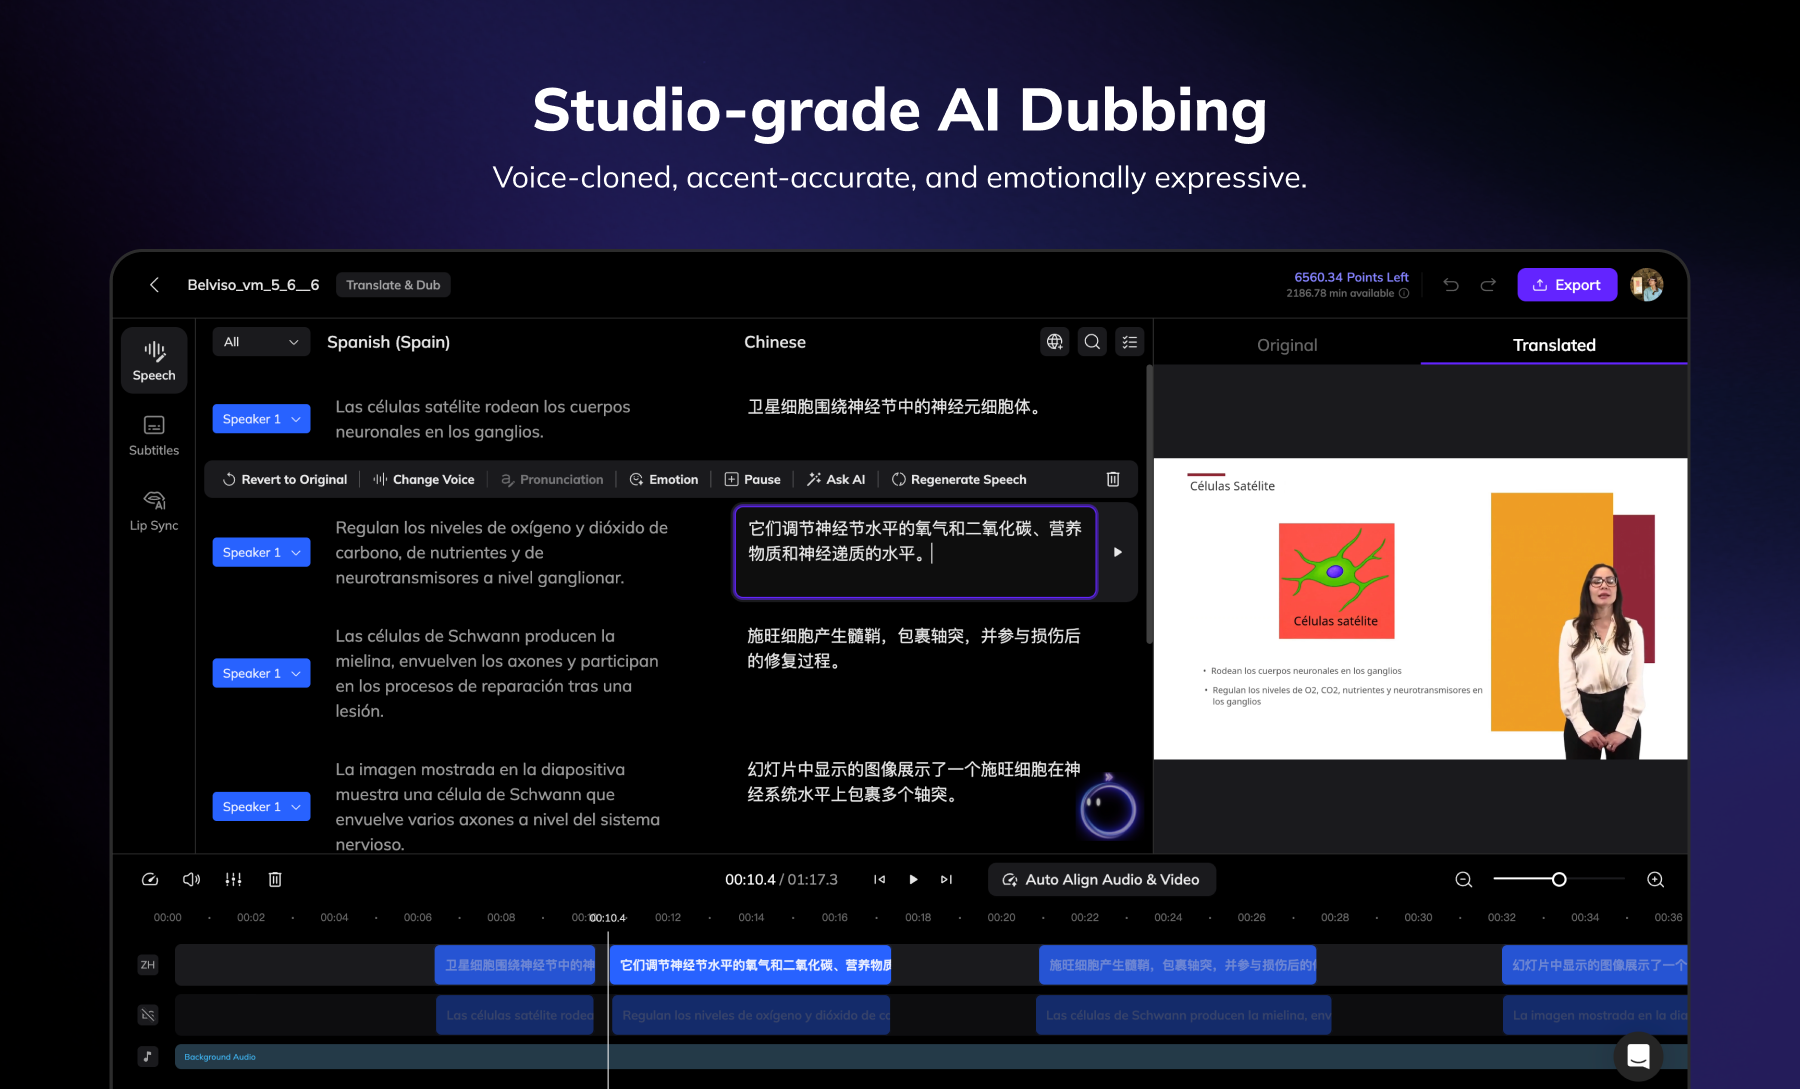Click the transcript panel vertical scrollbar
Screen dimensions: 1800x1089
tap(1149, 505)
